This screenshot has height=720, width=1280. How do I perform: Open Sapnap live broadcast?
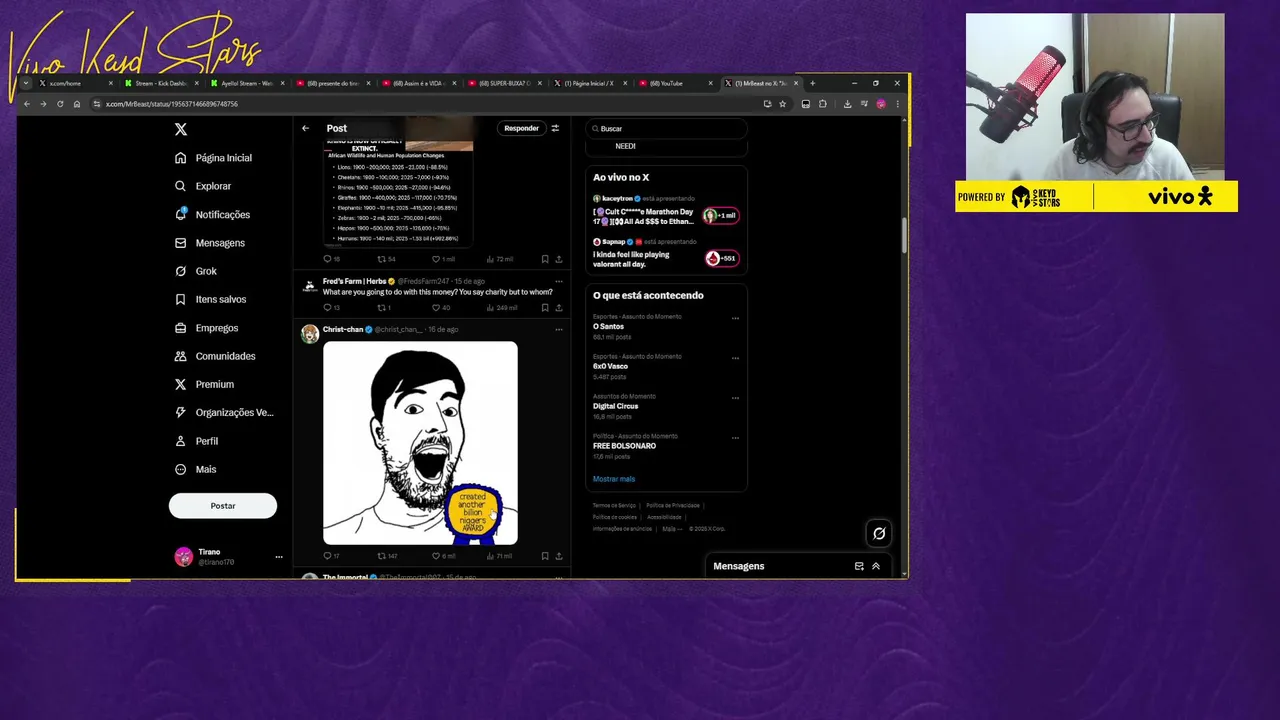coord(666,254)
